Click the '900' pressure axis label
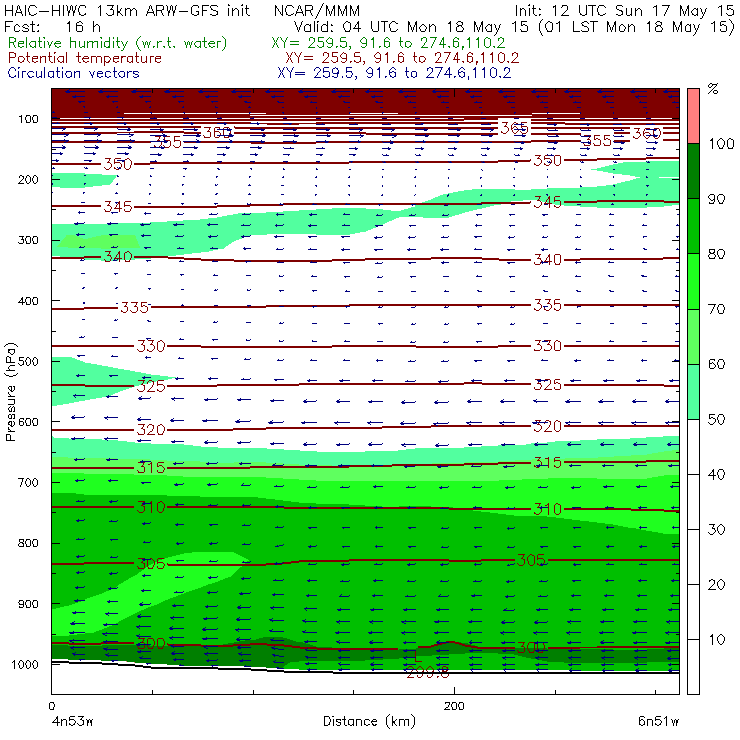Screen dimensions: 740x740 pyautogui.click(x=28, y=604)
